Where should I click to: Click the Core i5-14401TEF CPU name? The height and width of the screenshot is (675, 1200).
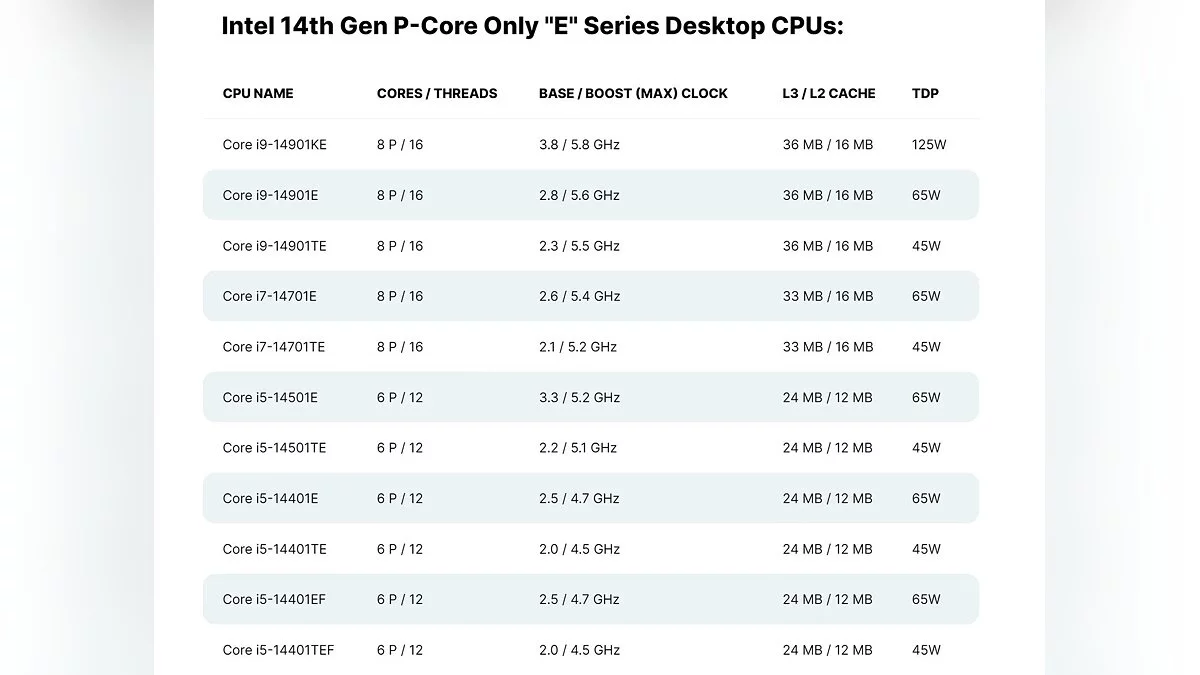pos(278,650)
